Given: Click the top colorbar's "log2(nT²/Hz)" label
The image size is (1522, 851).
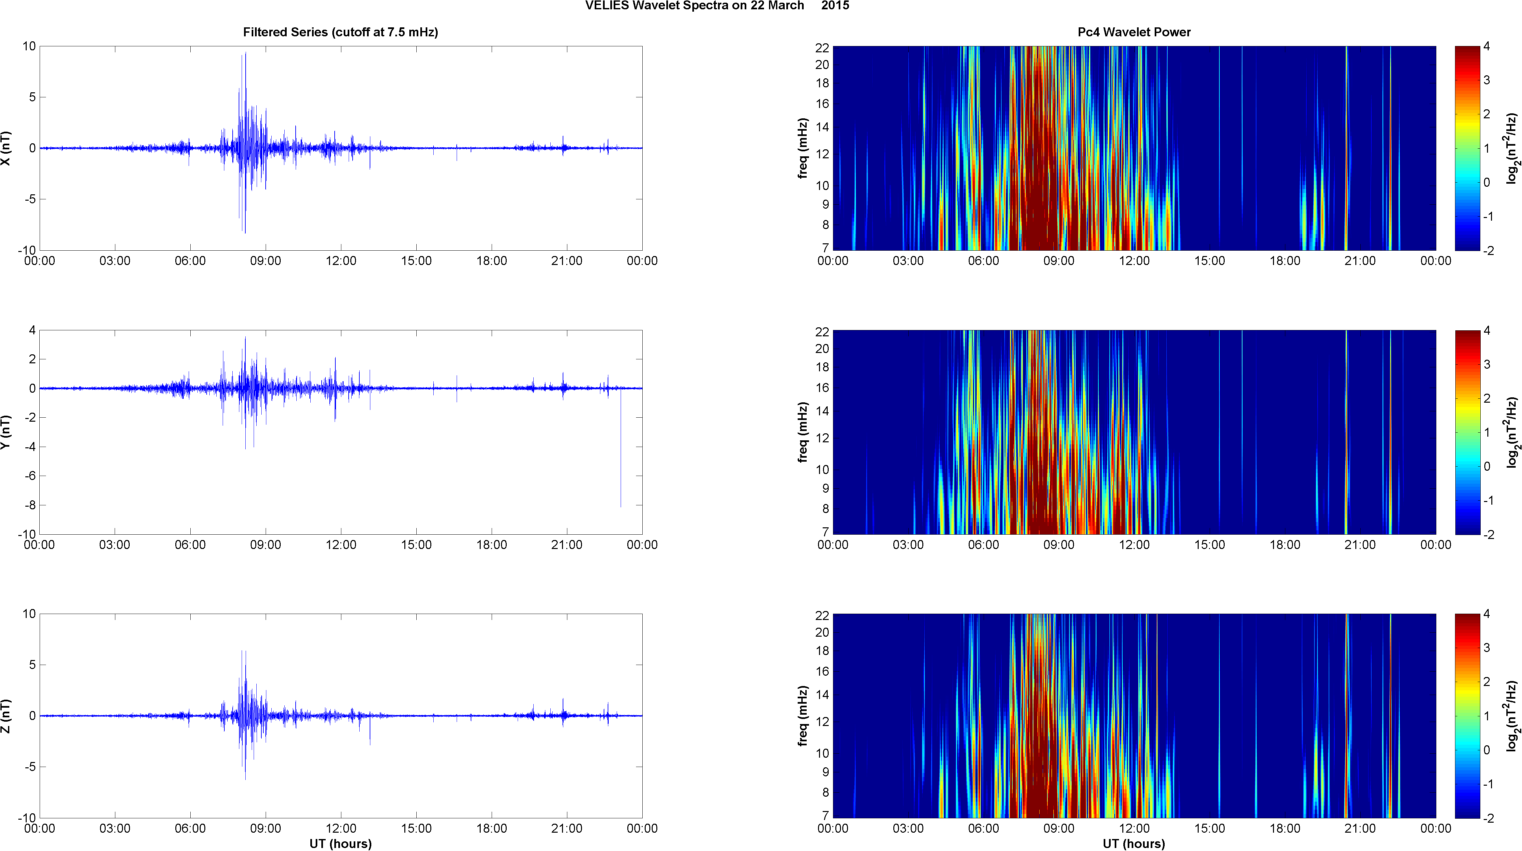Looking at the screenshot, I should [x=1513, y=148].
